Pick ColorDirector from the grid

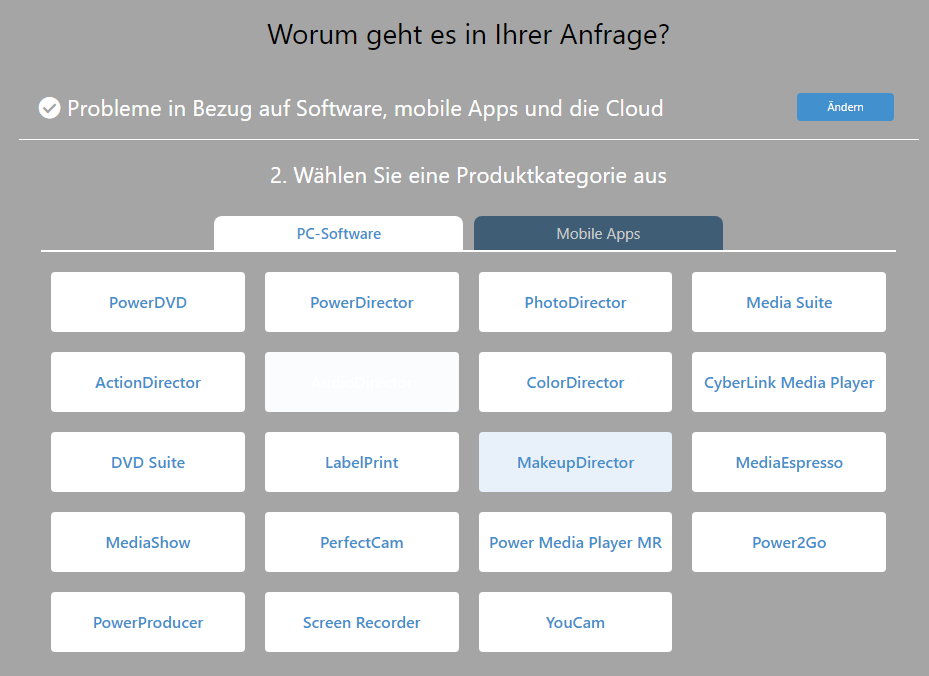(575, 382)
